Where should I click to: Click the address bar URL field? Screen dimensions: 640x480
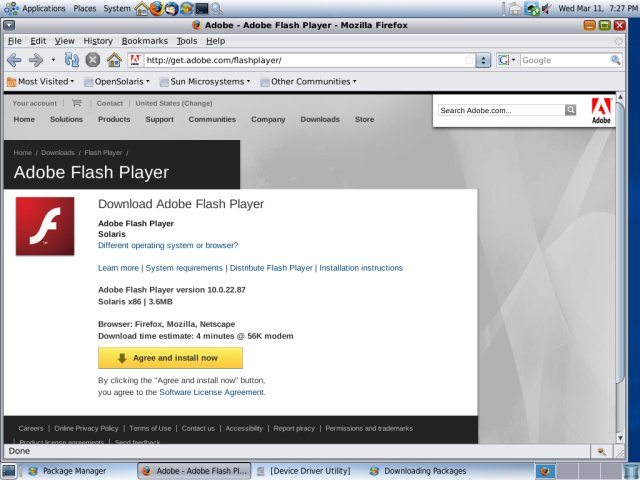point(304,60)
